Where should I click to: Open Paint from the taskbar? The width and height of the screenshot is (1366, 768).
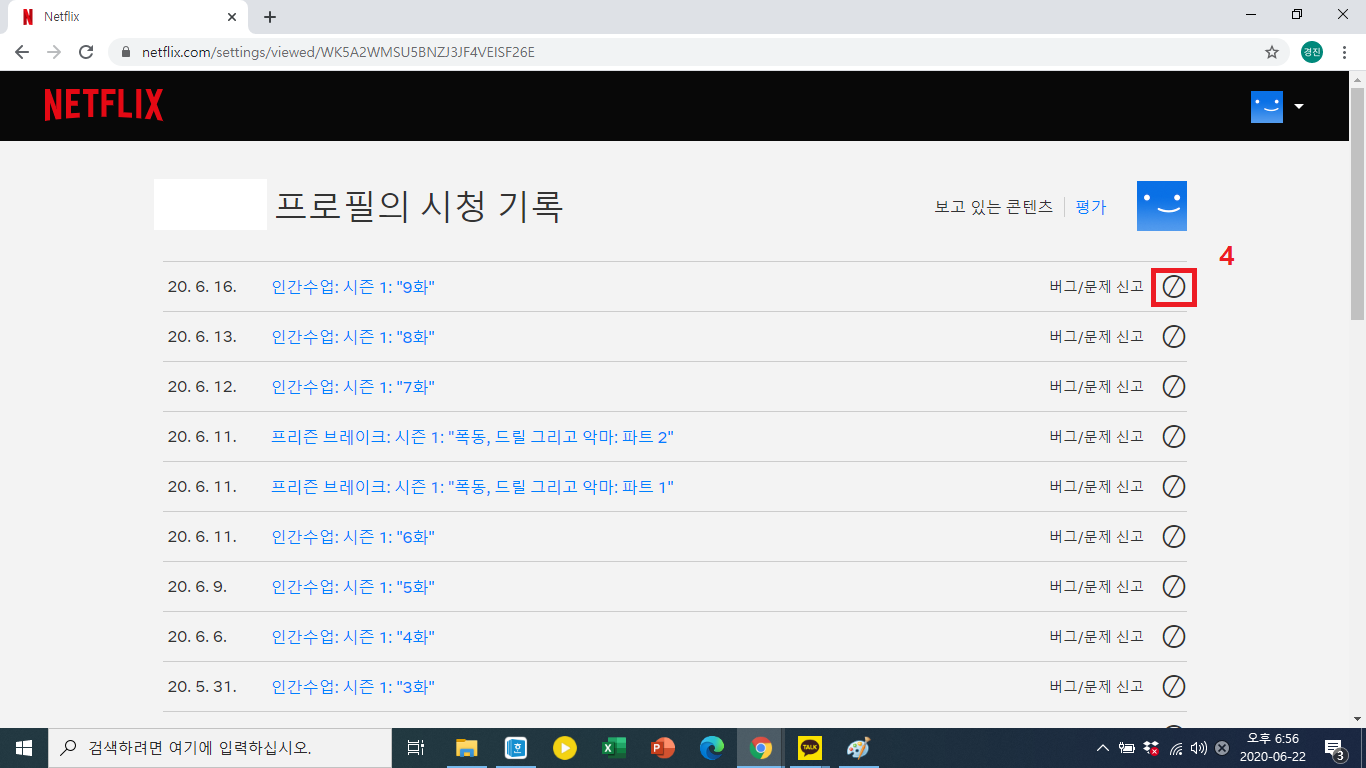click(x=858, y=747)
